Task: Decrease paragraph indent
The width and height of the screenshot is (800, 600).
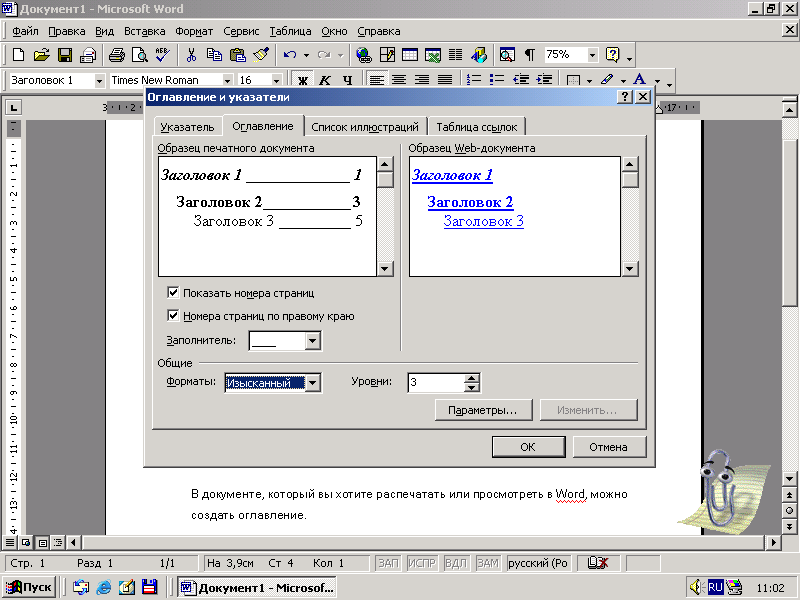Action: [x=521, y=80]
